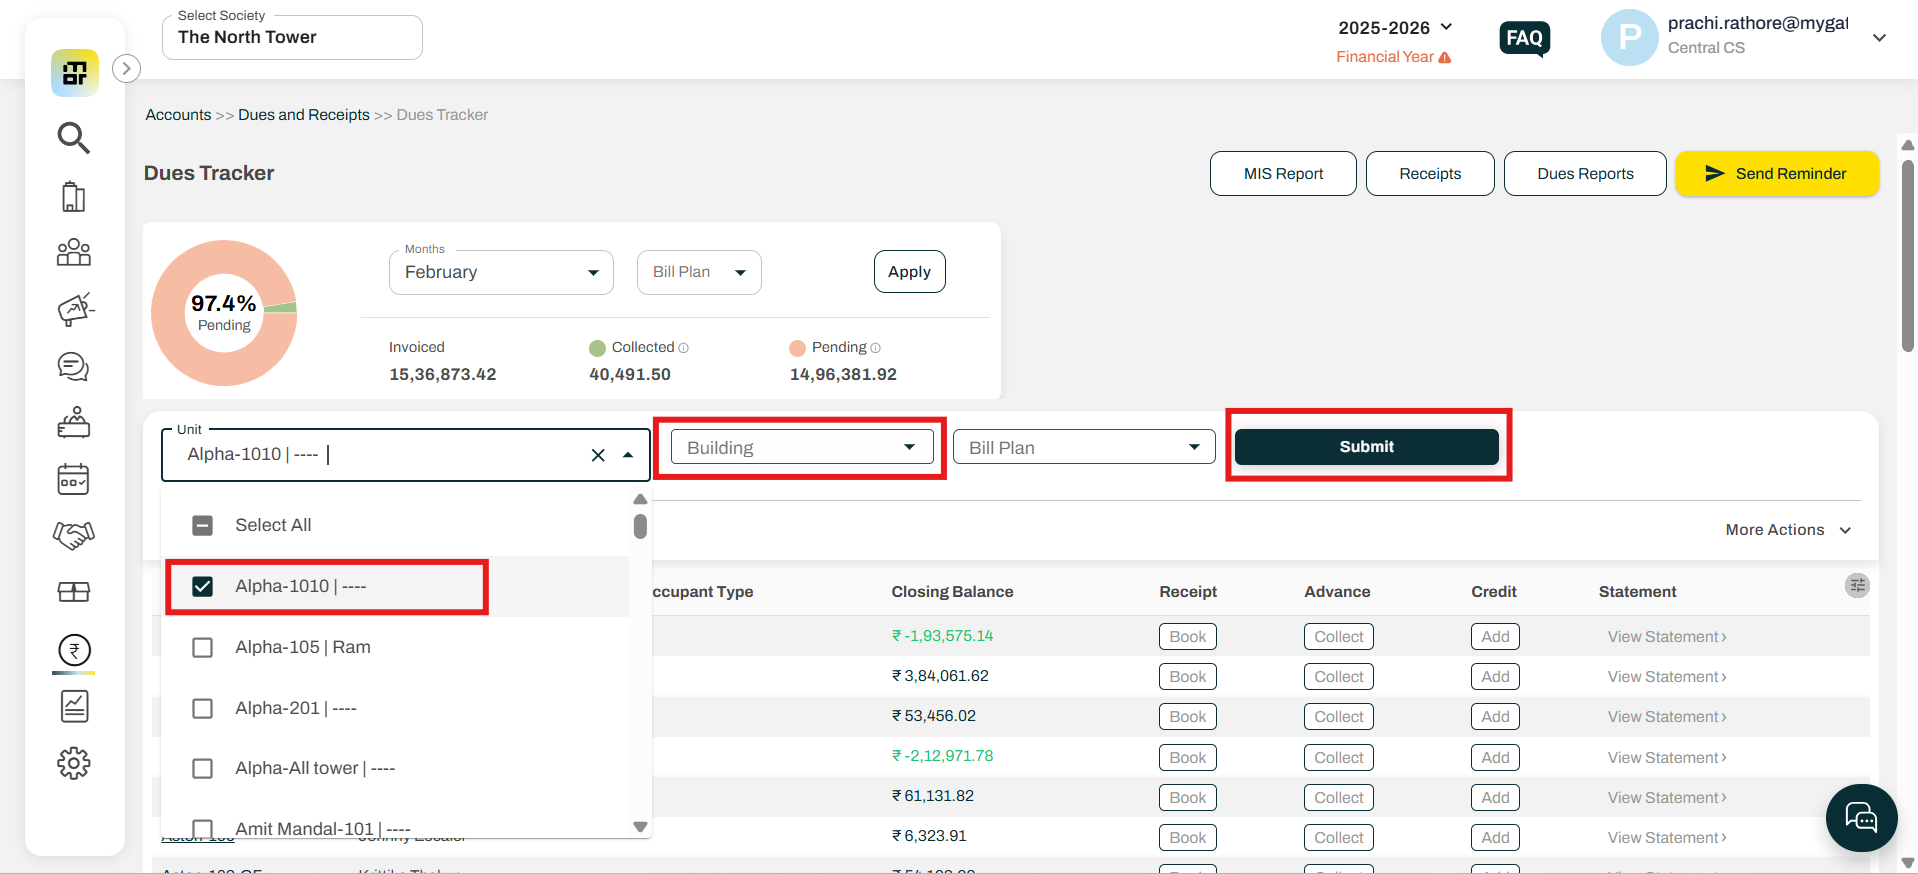Open the settings gear icon in sidebar
Viewport: 1918px width, 874px height.
[74, 764]
